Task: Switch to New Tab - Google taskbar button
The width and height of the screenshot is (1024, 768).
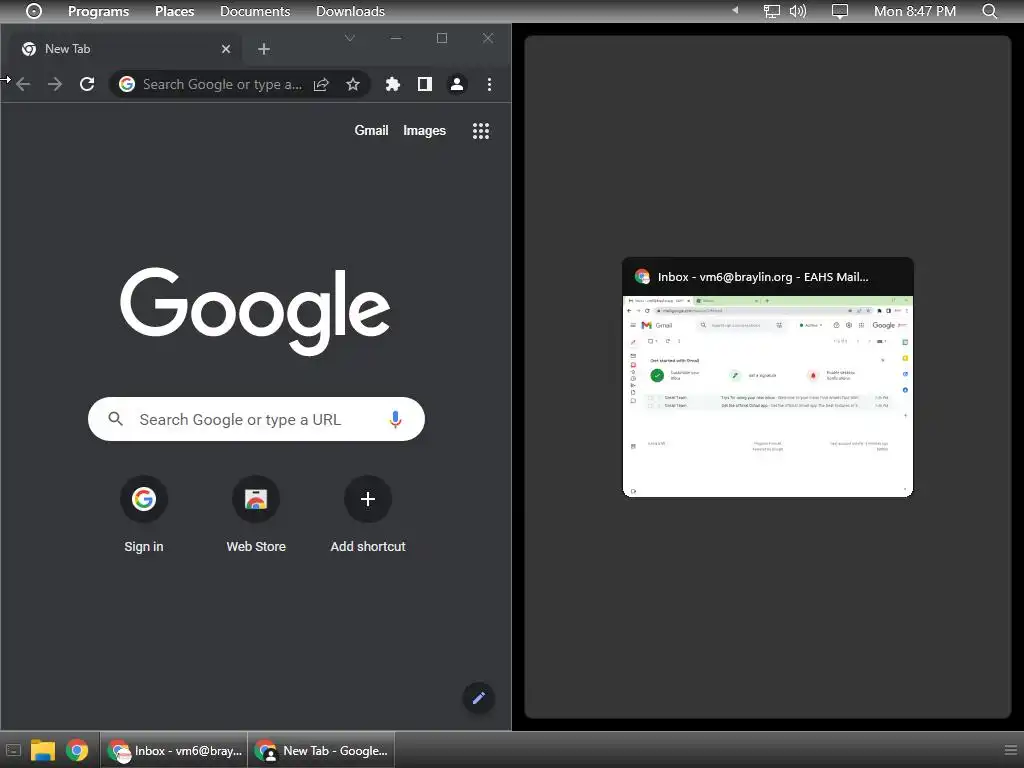Action: 321,751
